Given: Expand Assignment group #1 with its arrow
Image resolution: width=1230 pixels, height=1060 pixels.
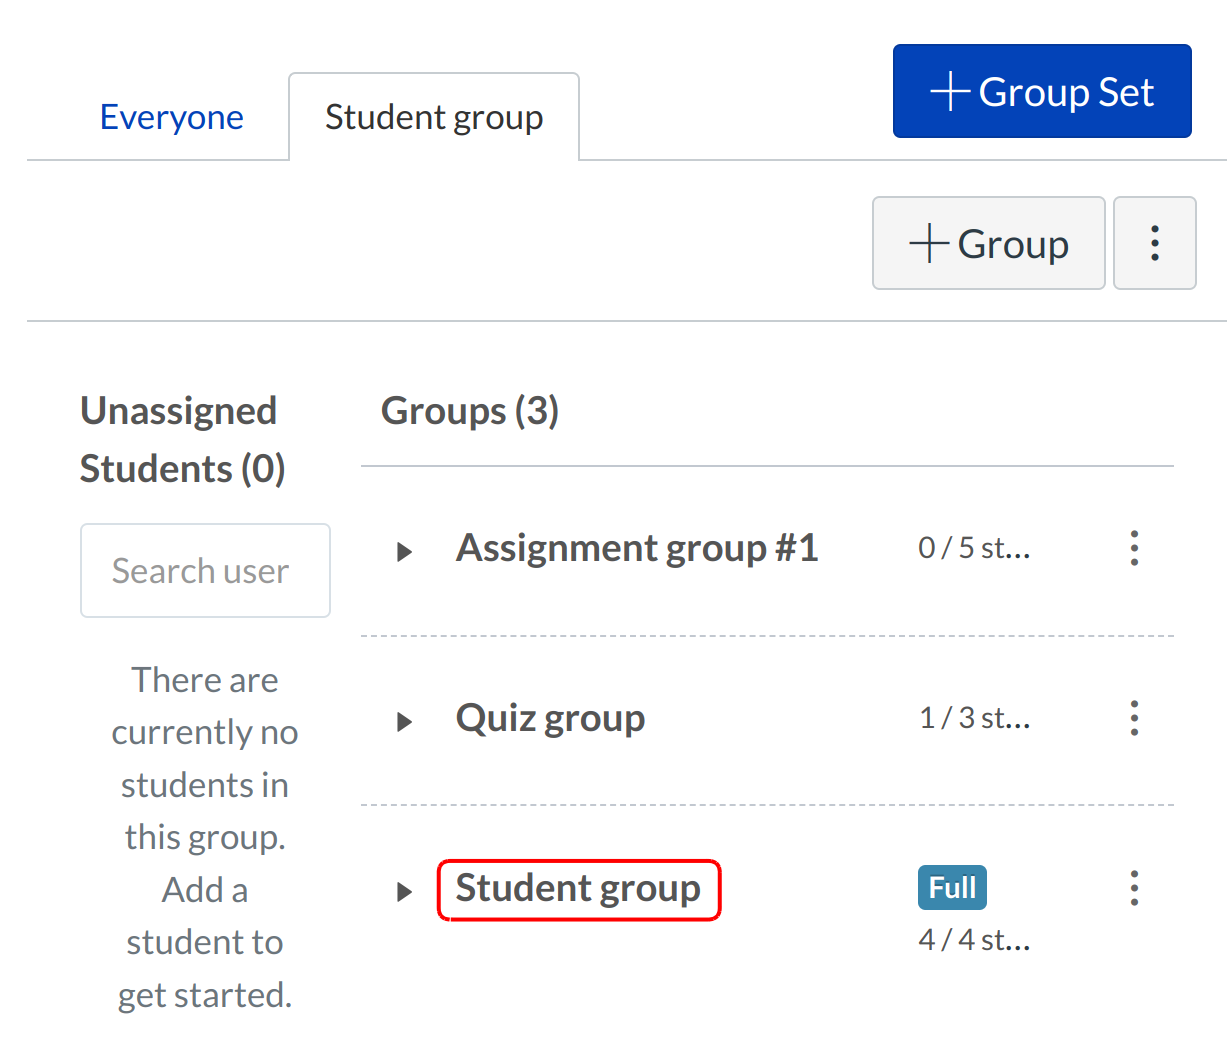Looking at the screenshot, I should (x=404, y=552).
